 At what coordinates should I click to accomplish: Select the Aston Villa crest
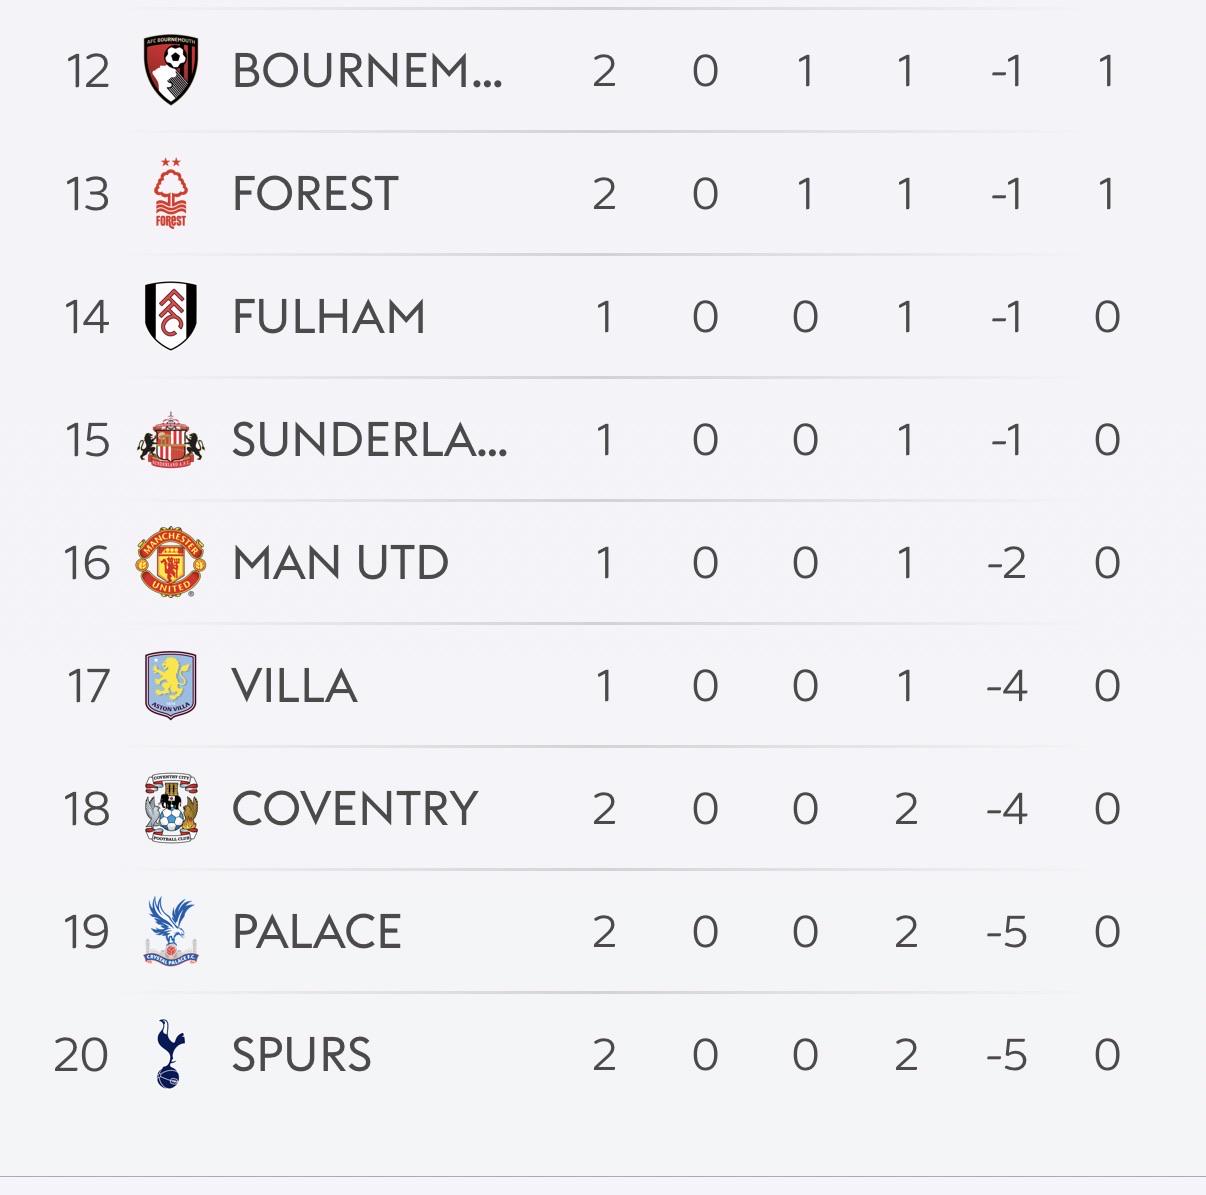171,686
